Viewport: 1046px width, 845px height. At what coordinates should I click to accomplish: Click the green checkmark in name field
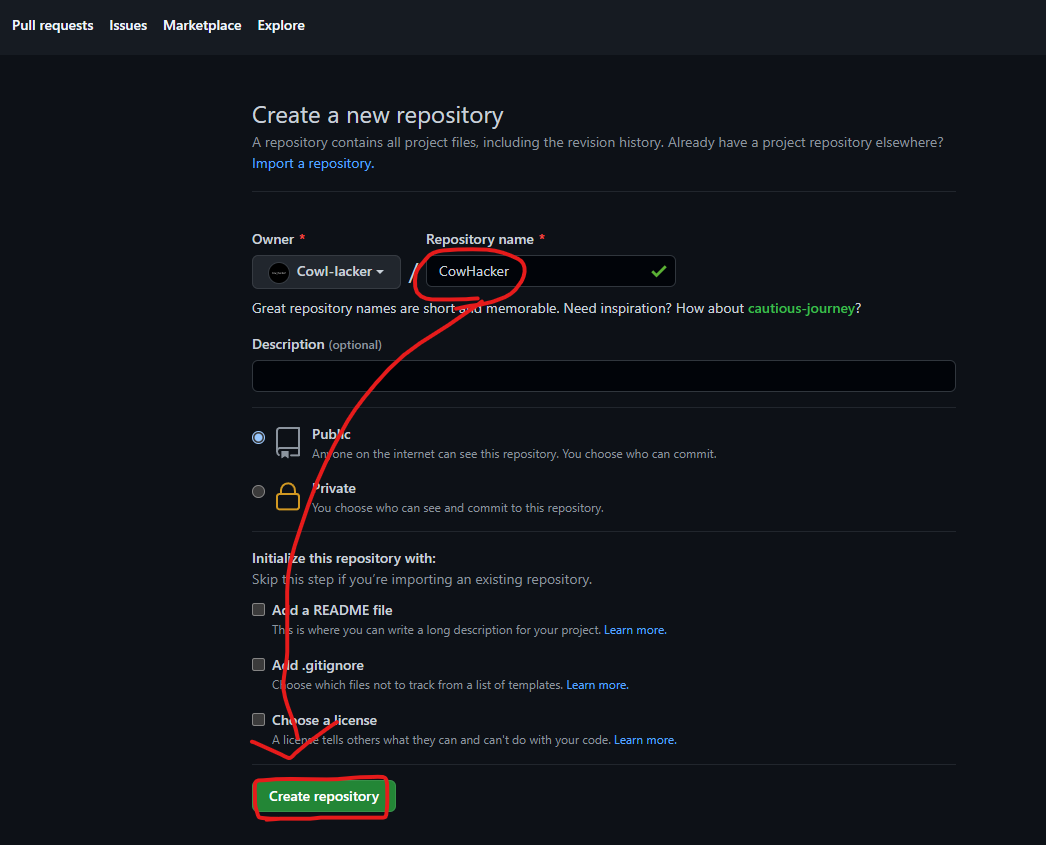[x=658, y=271]
